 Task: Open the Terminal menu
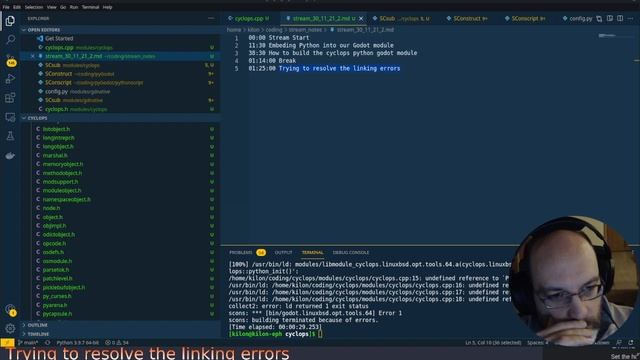tap(90, 7)
